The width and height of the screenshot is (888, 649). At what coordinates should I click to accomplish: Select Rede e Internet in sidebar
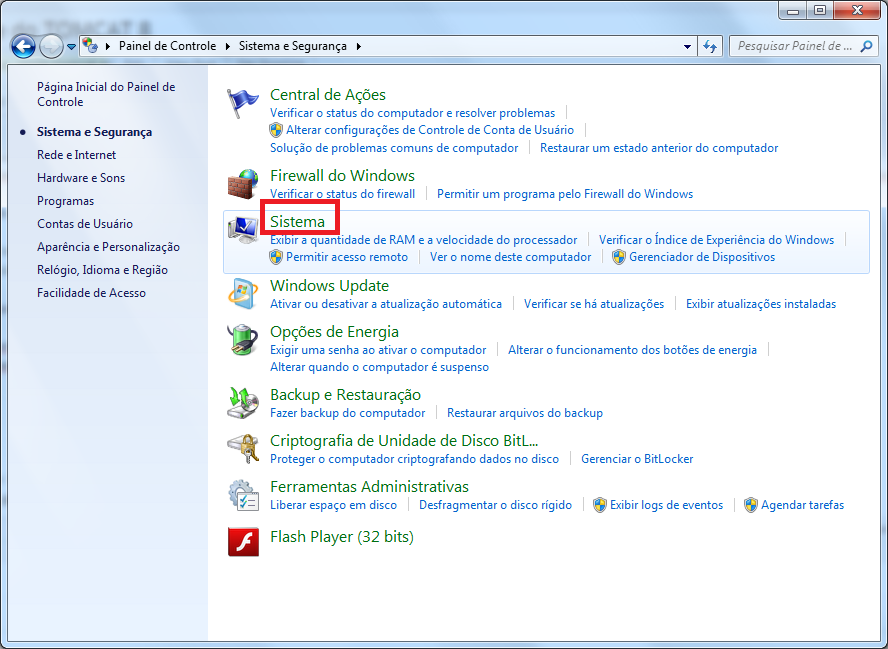click(76, 155)
